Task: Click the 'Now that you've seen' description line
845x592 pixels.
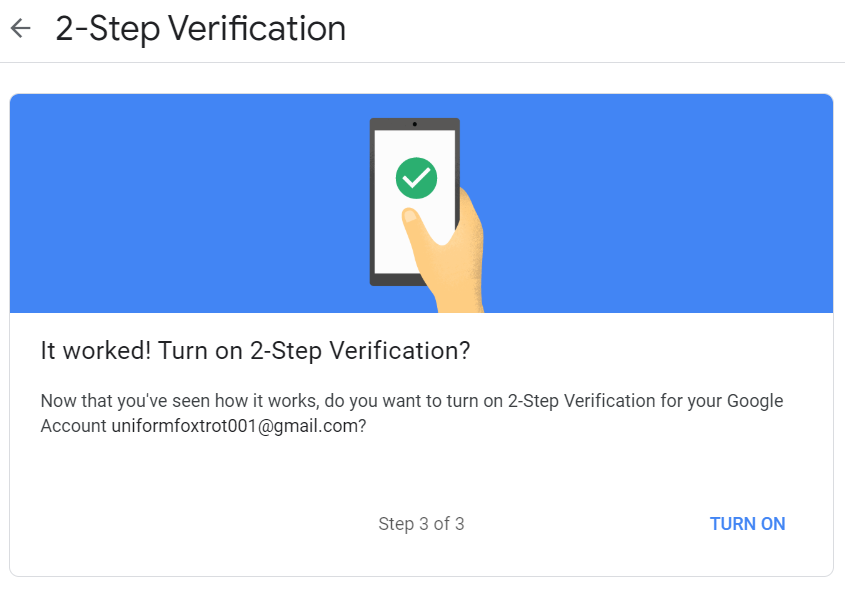Action: coord(412,401)
